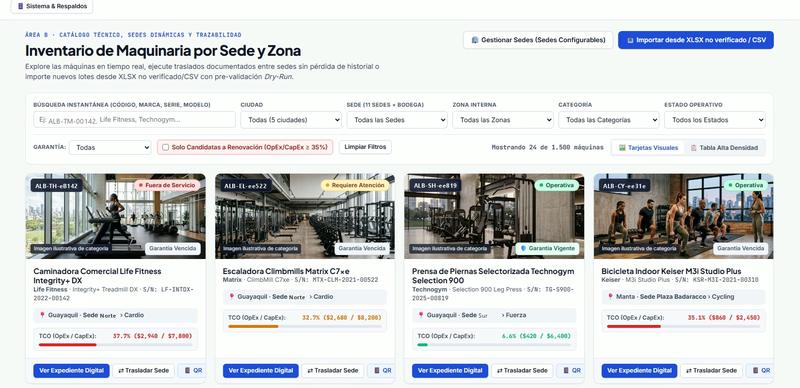Open the Estado Operativo dropdown

[715, 120]
